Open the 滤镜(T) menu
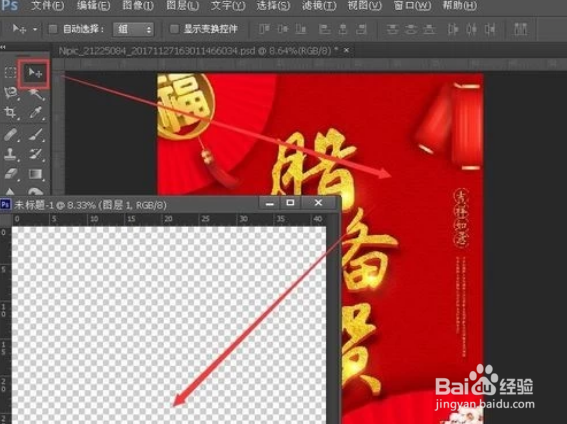The height and width of the screenshot is (424, 567). coord(319,6)
